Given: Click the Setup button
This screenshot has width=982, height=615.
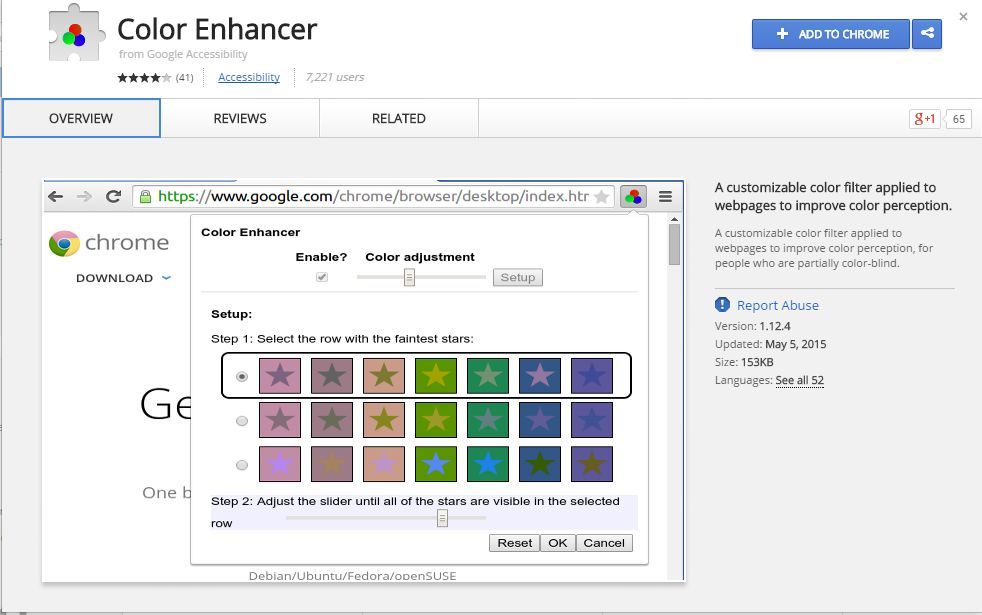Looking at the screenshot, I should 518,277.
